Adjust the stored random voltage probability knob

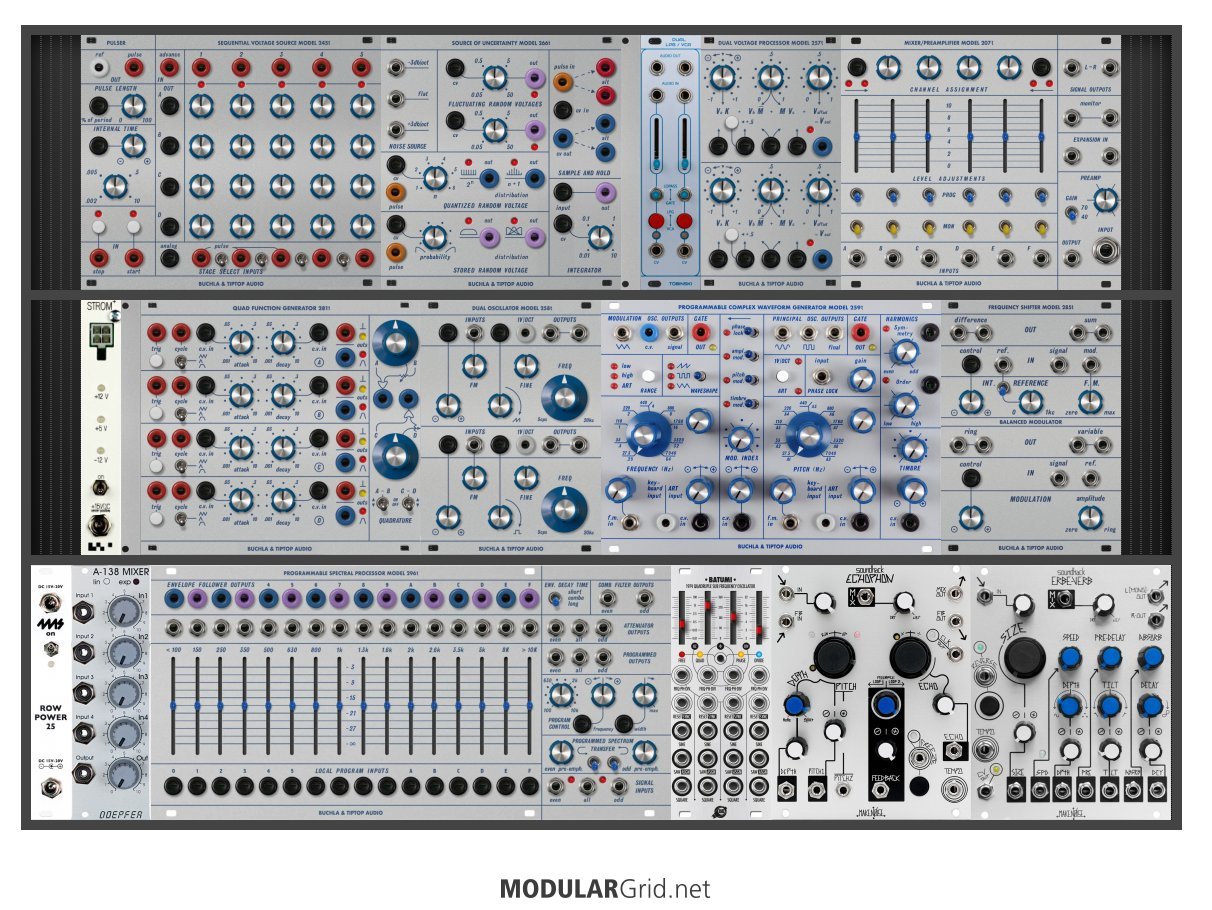pyautogui.click(x=435, y=238)
